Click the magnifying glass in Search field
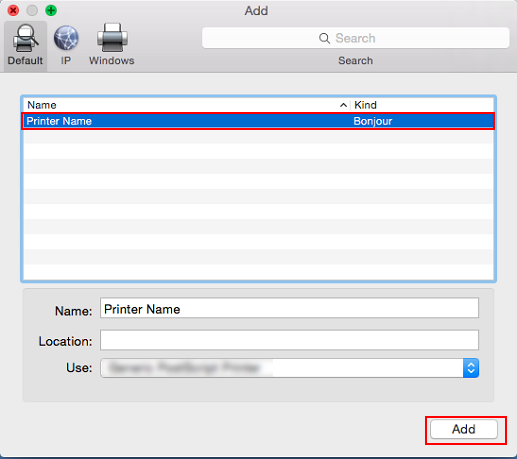The image size is (517, 459). click(x=324, y=38)
